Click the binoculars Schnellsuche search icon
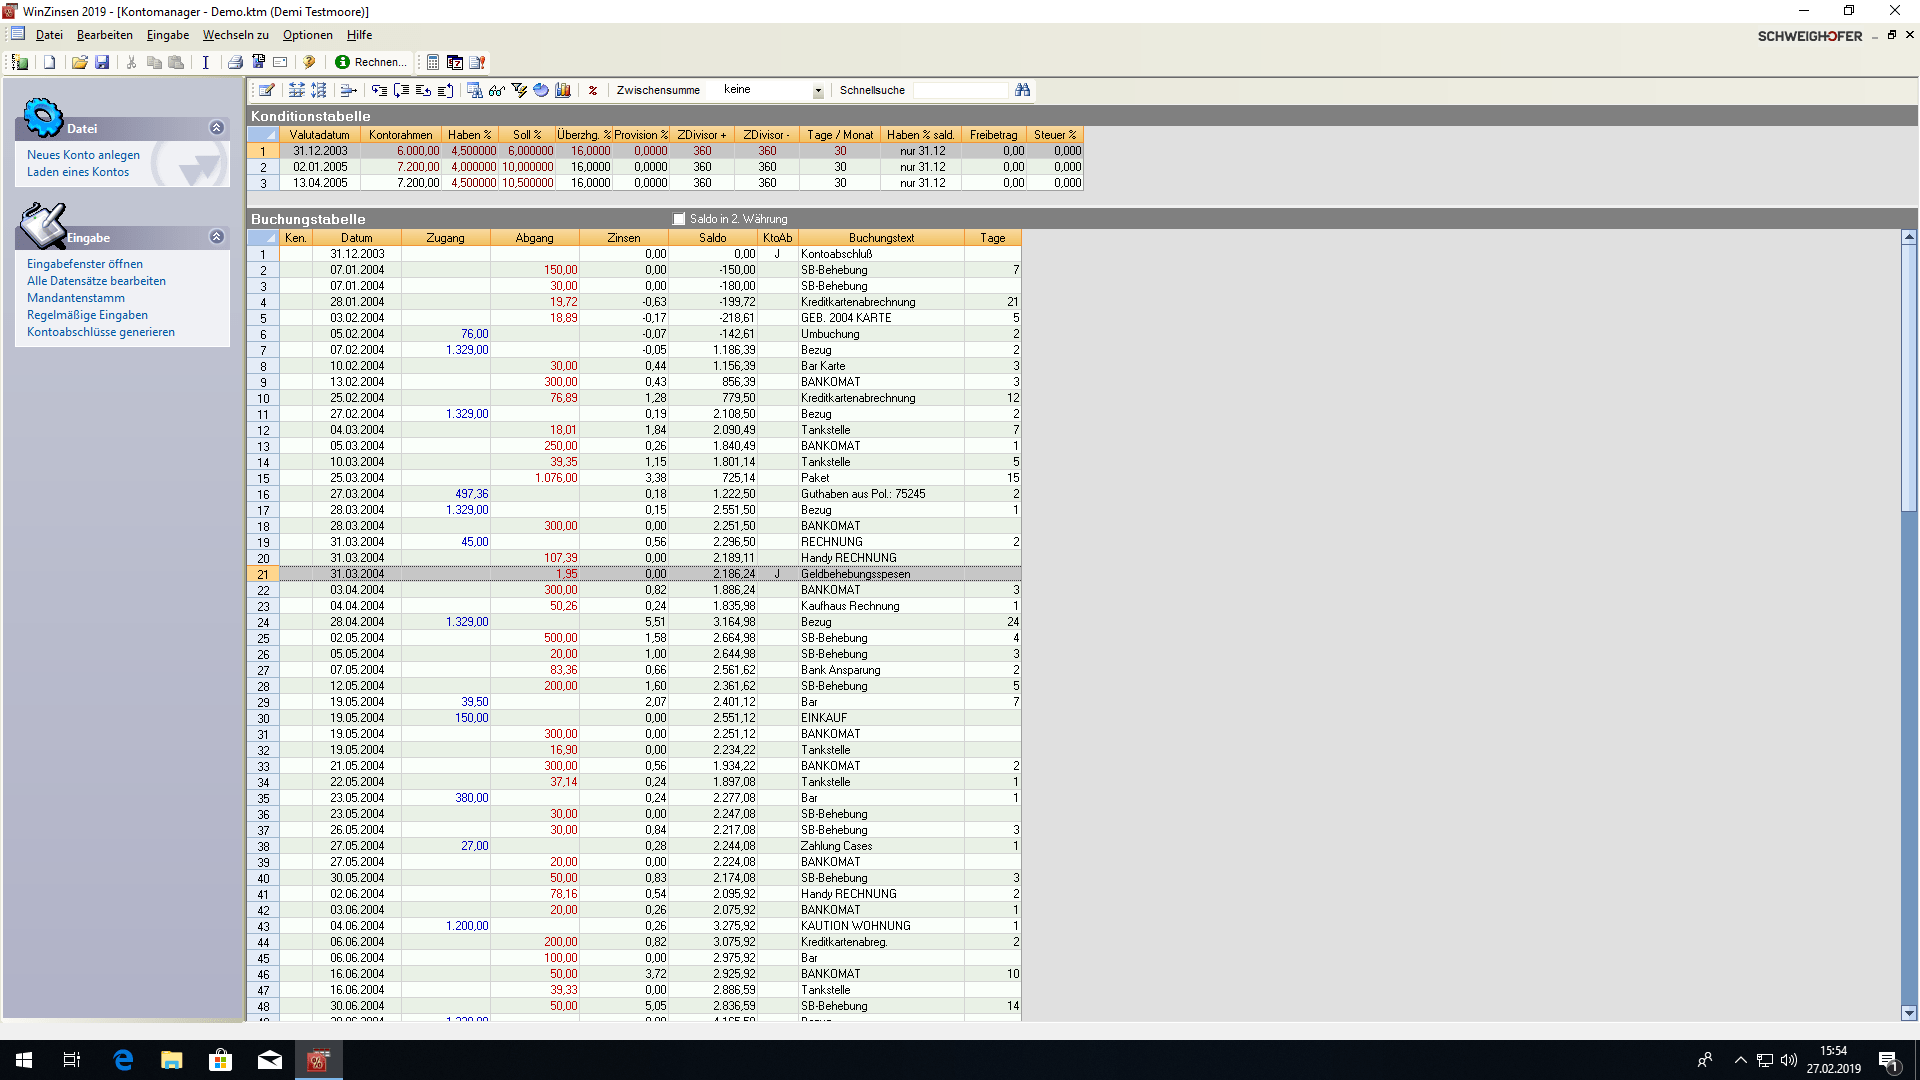The width and height of the screenshot is (1920, 1080). point(1022,90)
